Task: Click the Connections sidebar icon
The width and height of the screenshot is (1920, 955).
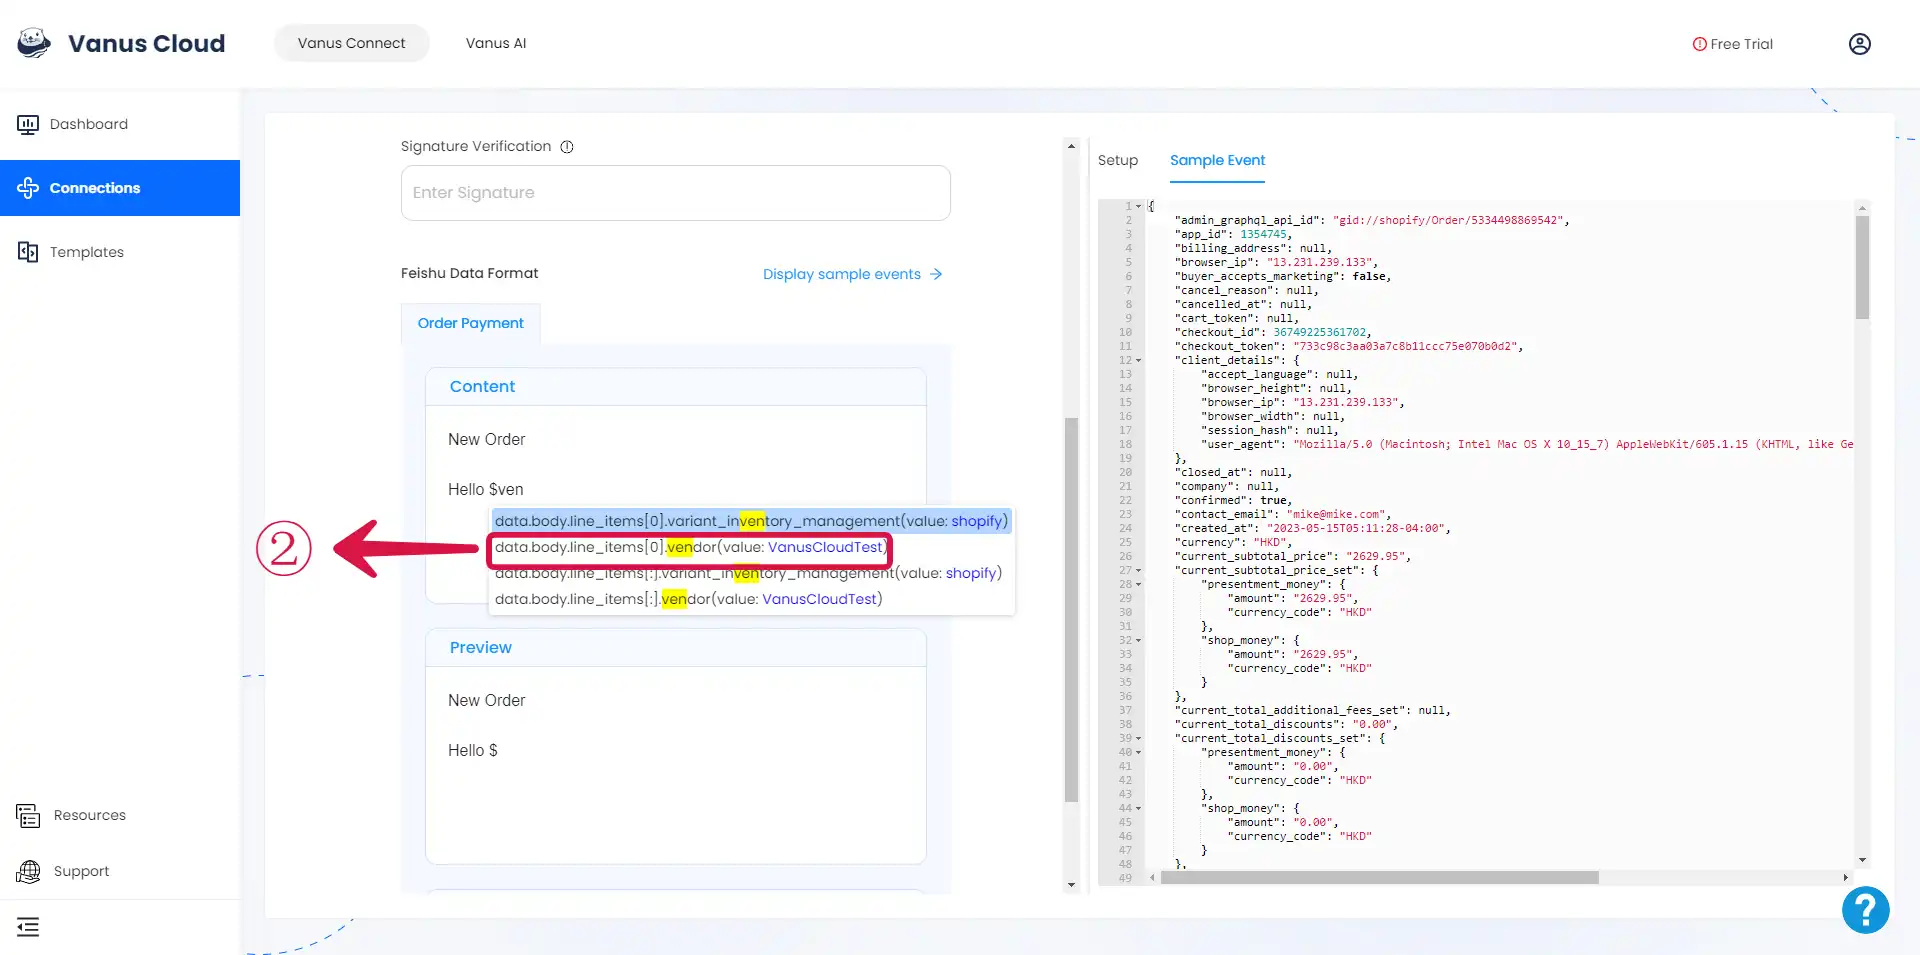Action: click(28, 188)
